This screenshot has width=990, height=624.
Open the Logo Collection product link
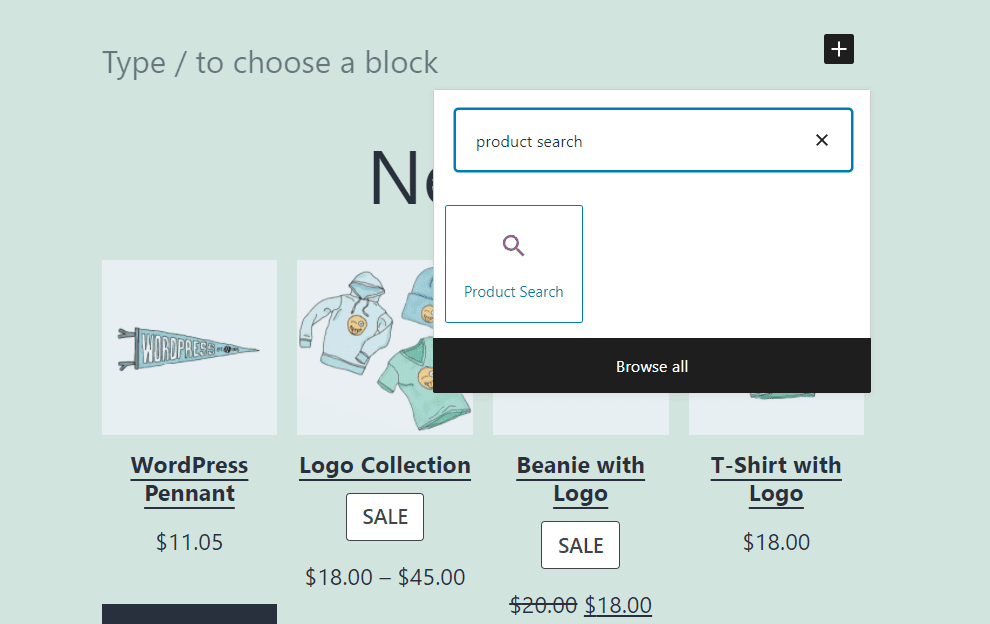tap(384, 465)
